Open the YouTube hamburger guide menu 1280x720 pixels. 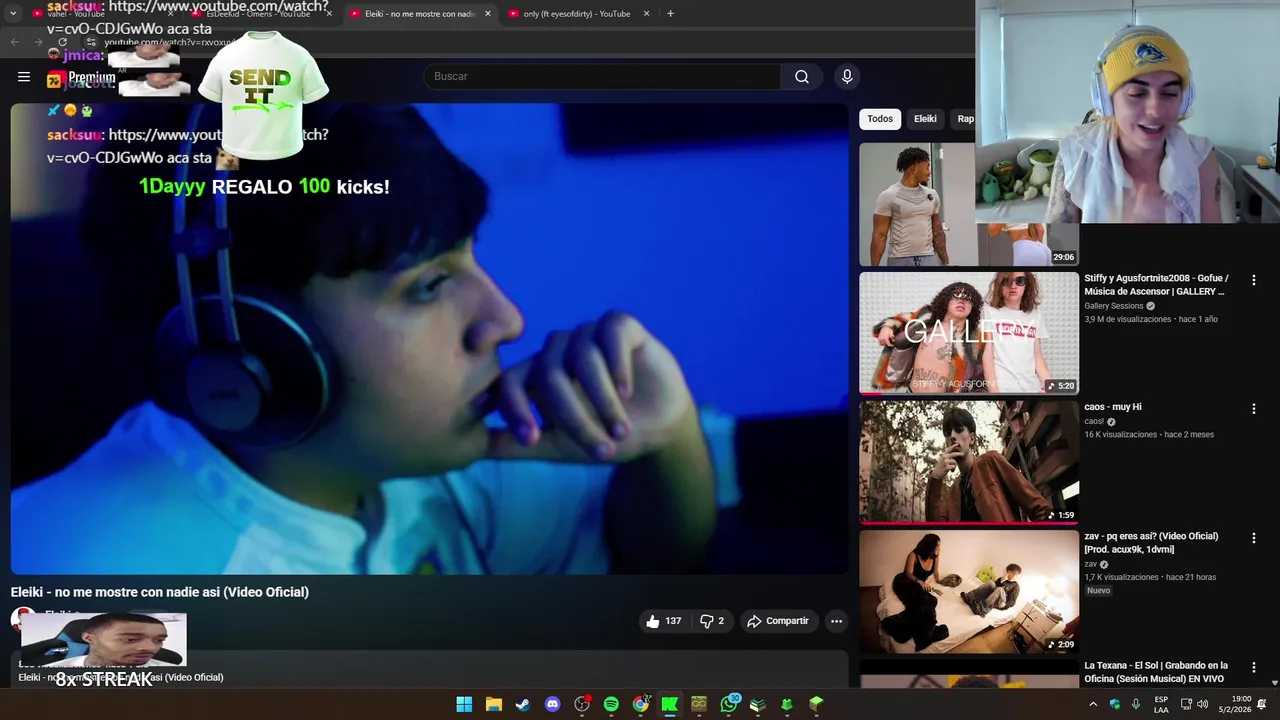click(24, 77)
